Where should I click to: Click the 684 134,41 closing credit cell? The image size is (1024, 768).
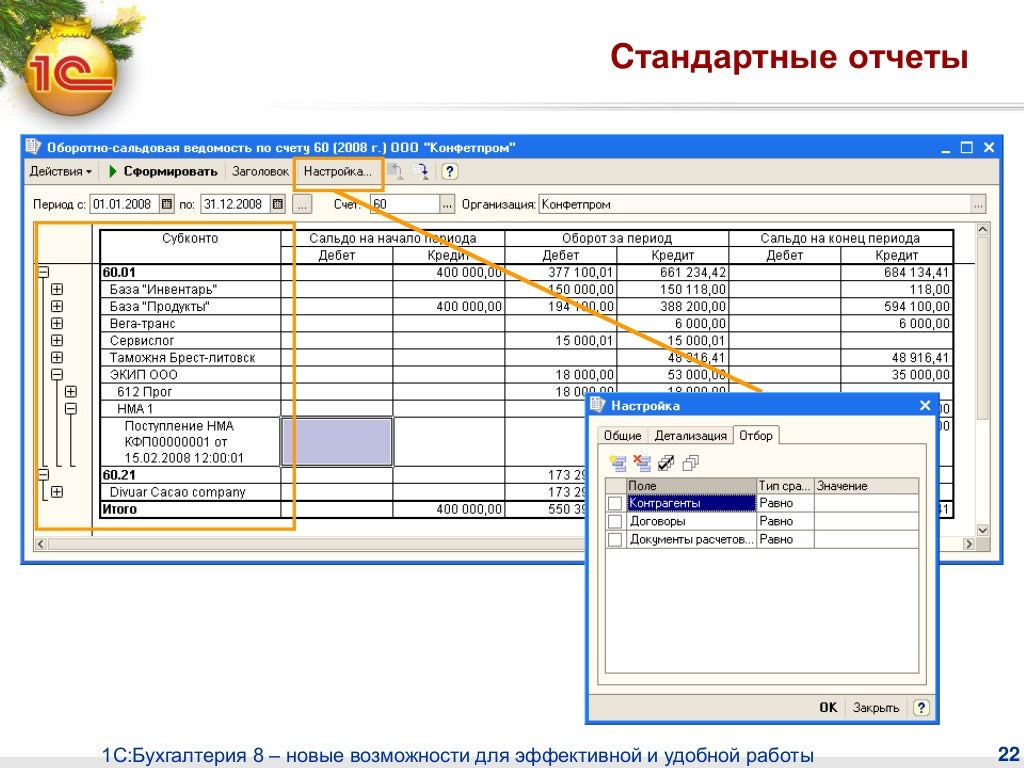coord(897,272)
